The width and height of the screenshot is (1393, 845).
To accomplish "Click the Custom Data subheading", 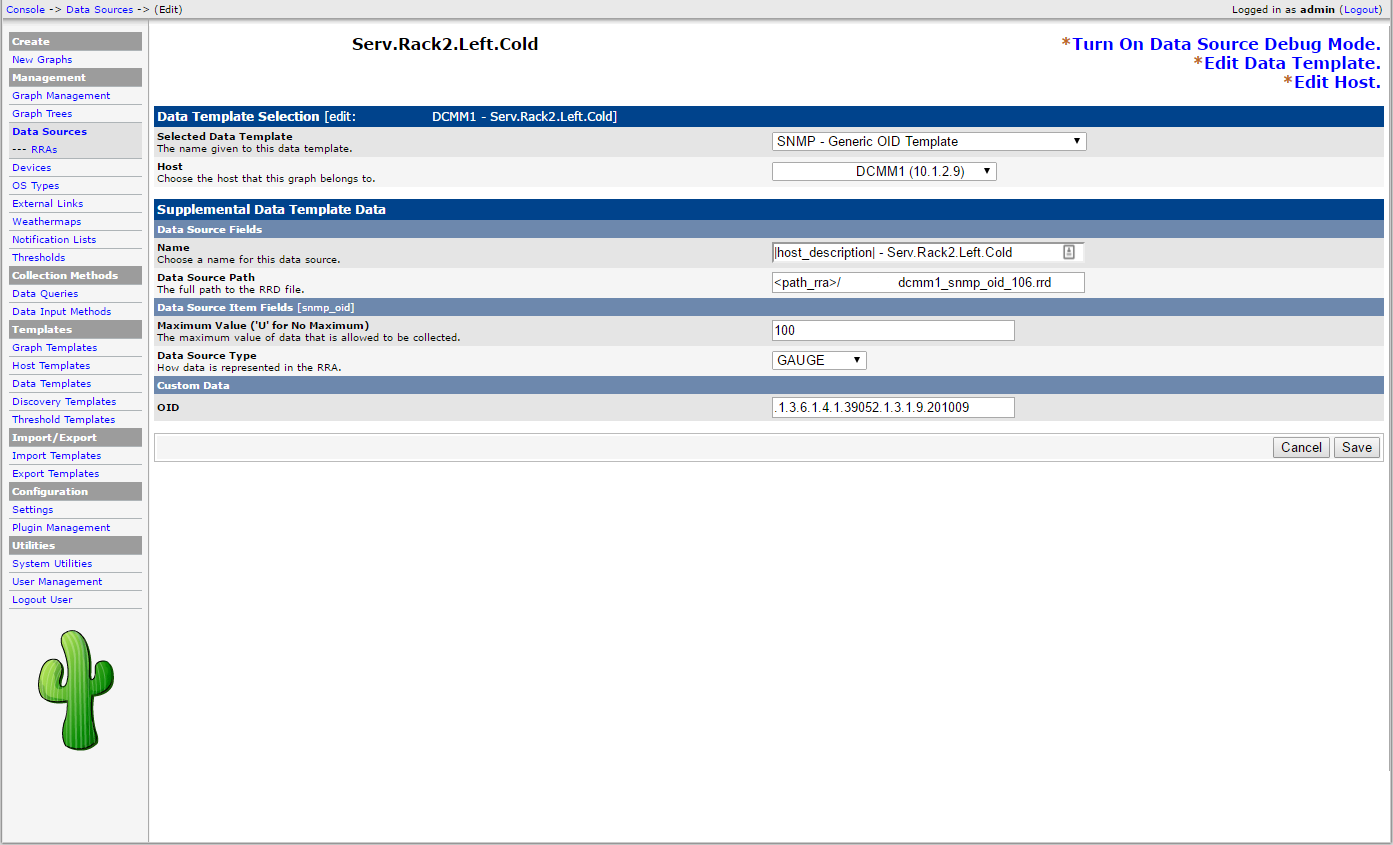I will tap(193, 385).
